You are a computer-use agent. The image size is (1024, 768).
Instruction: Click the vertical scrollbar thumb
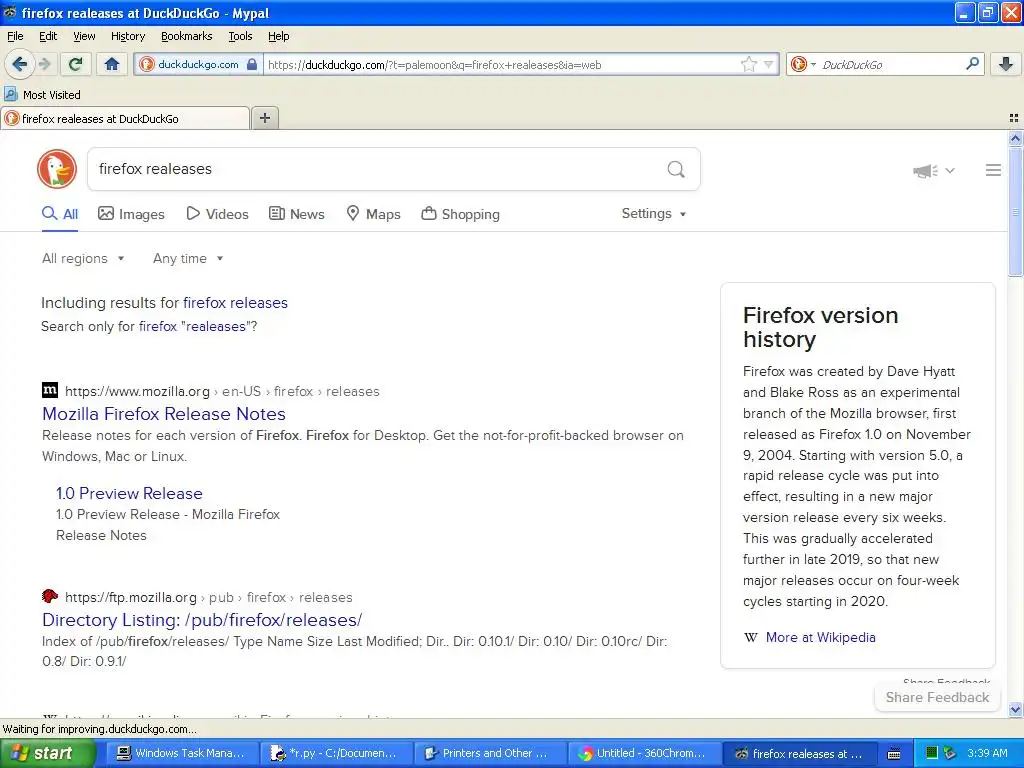point(1015,212)
